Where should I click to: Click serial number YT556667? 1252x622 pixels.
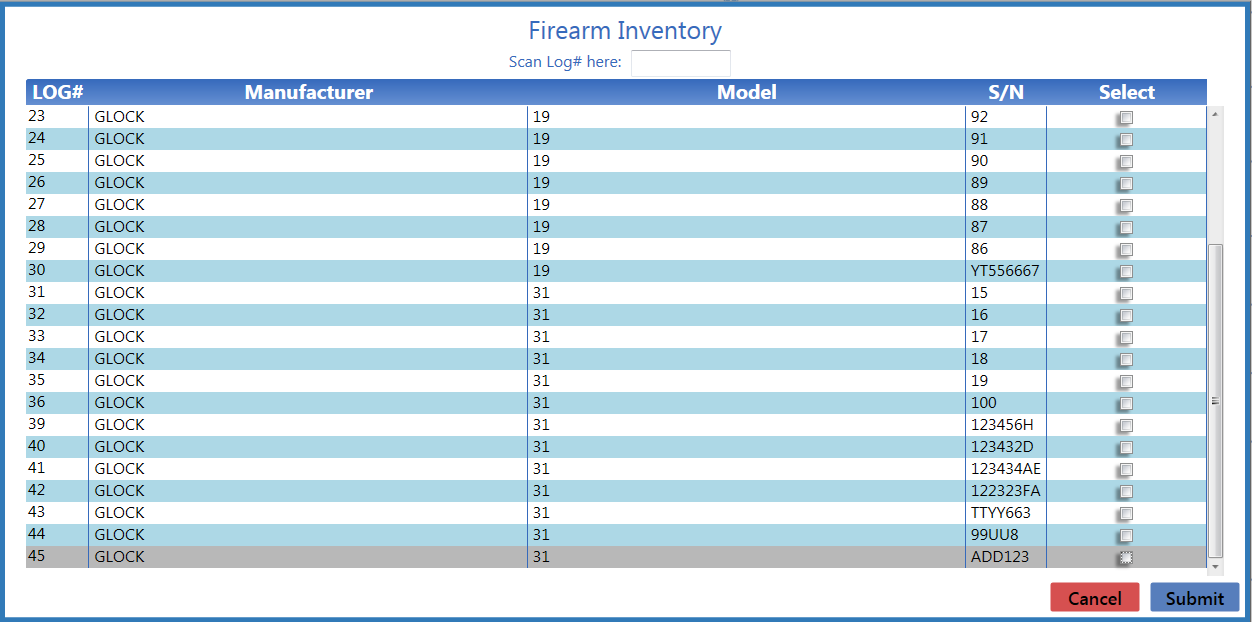pyautogui.click(x=1005, y=271)
